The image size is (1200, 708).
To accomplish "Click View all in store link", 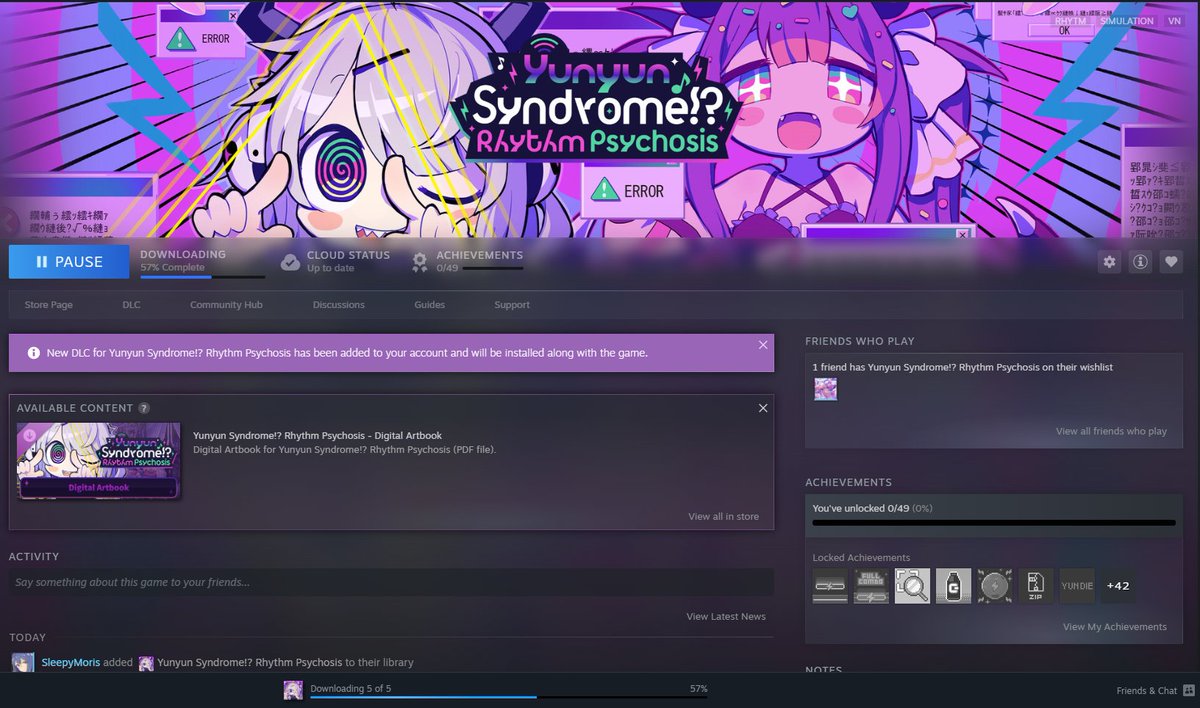I will click(x=723, y=517).
